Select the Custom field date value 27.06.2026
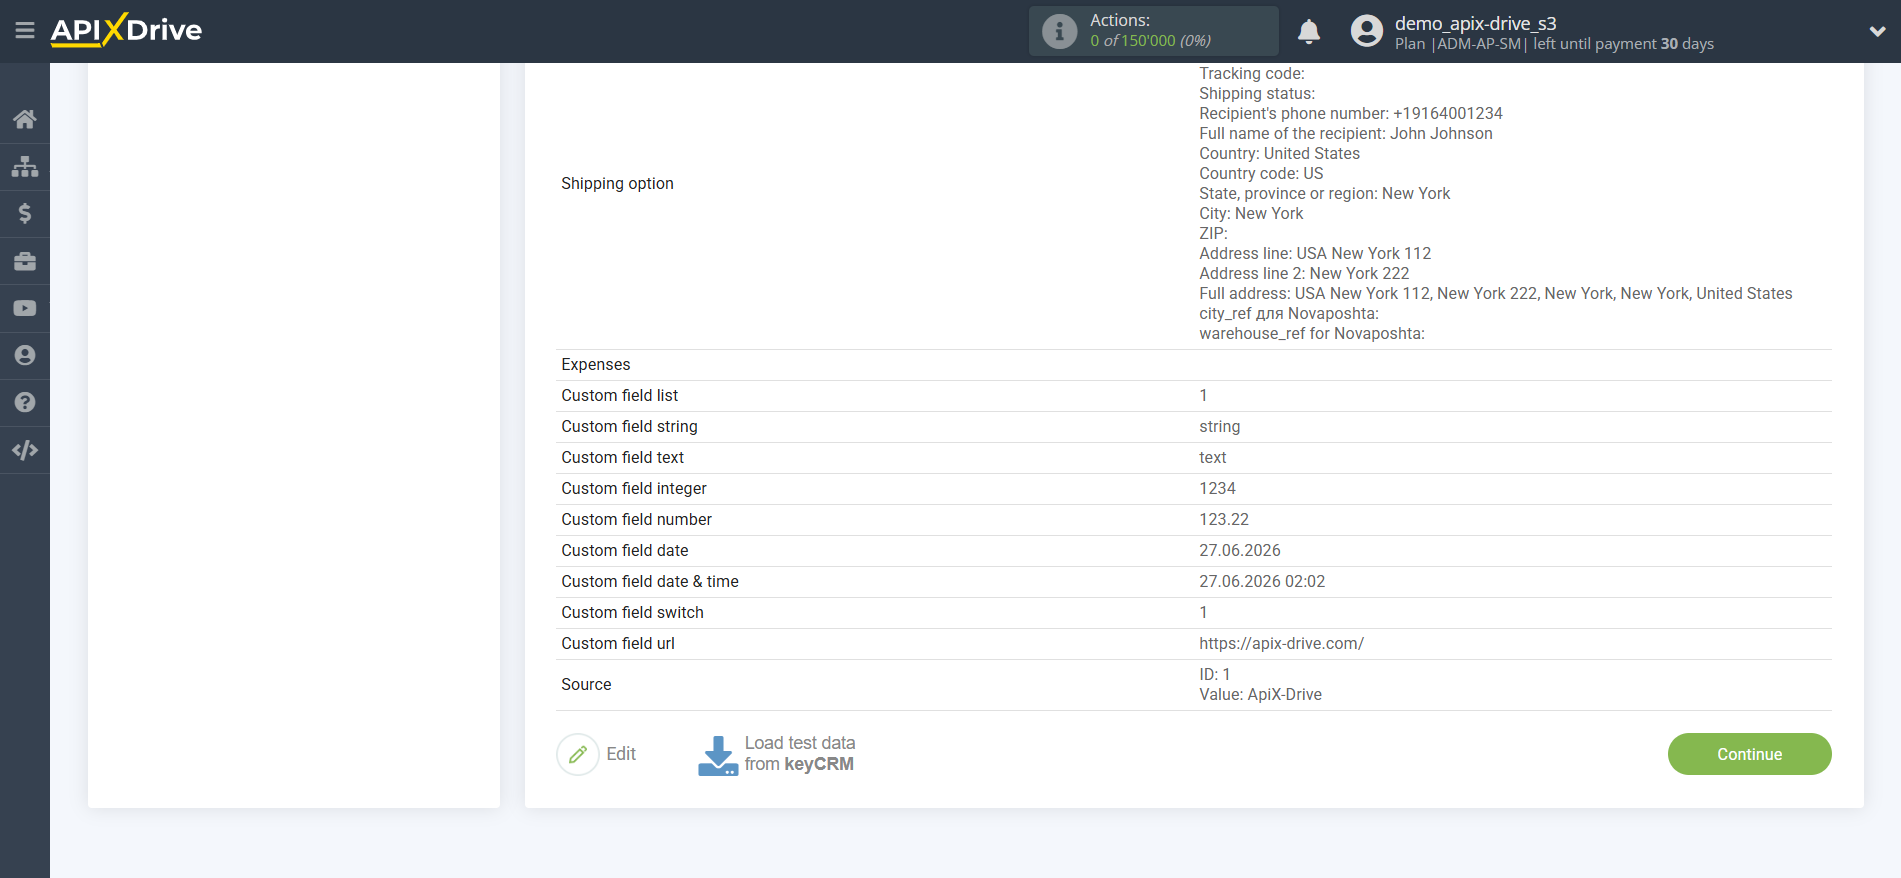Image resolution: width=1901 pixels, height=878 pixels. click(x=1239, y=551)
